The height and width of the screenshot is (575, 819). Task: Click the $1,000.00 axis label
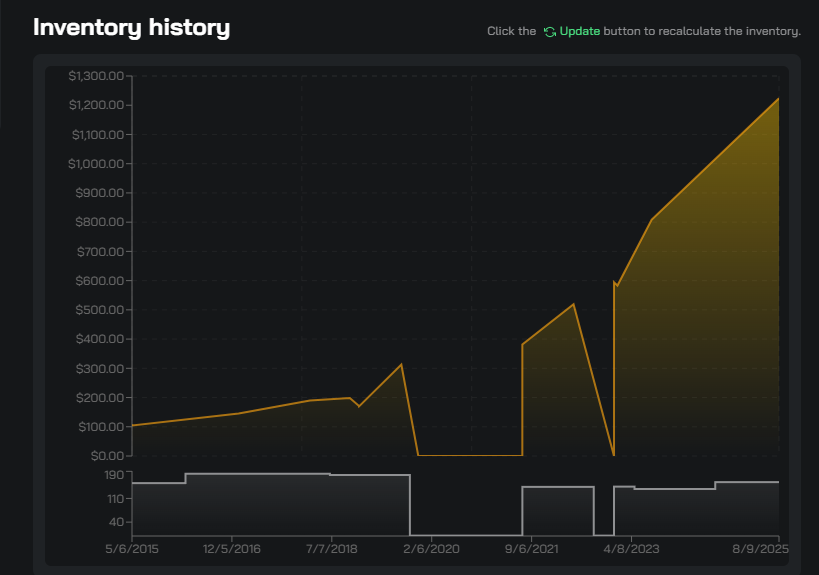[x=96, y=164]
